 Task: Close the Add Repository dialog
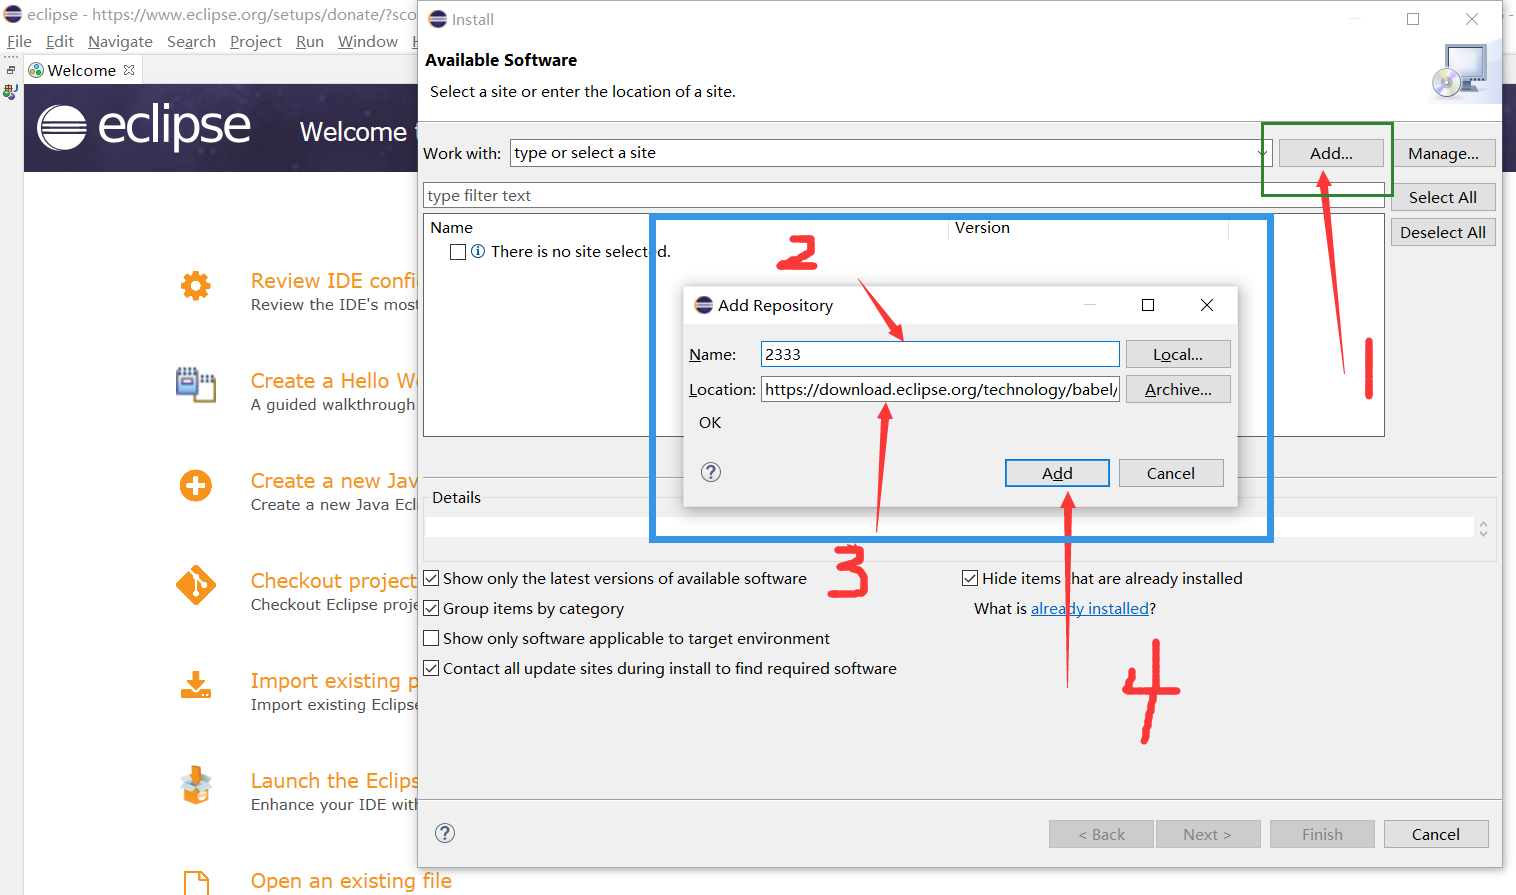tap(1207, 305)
